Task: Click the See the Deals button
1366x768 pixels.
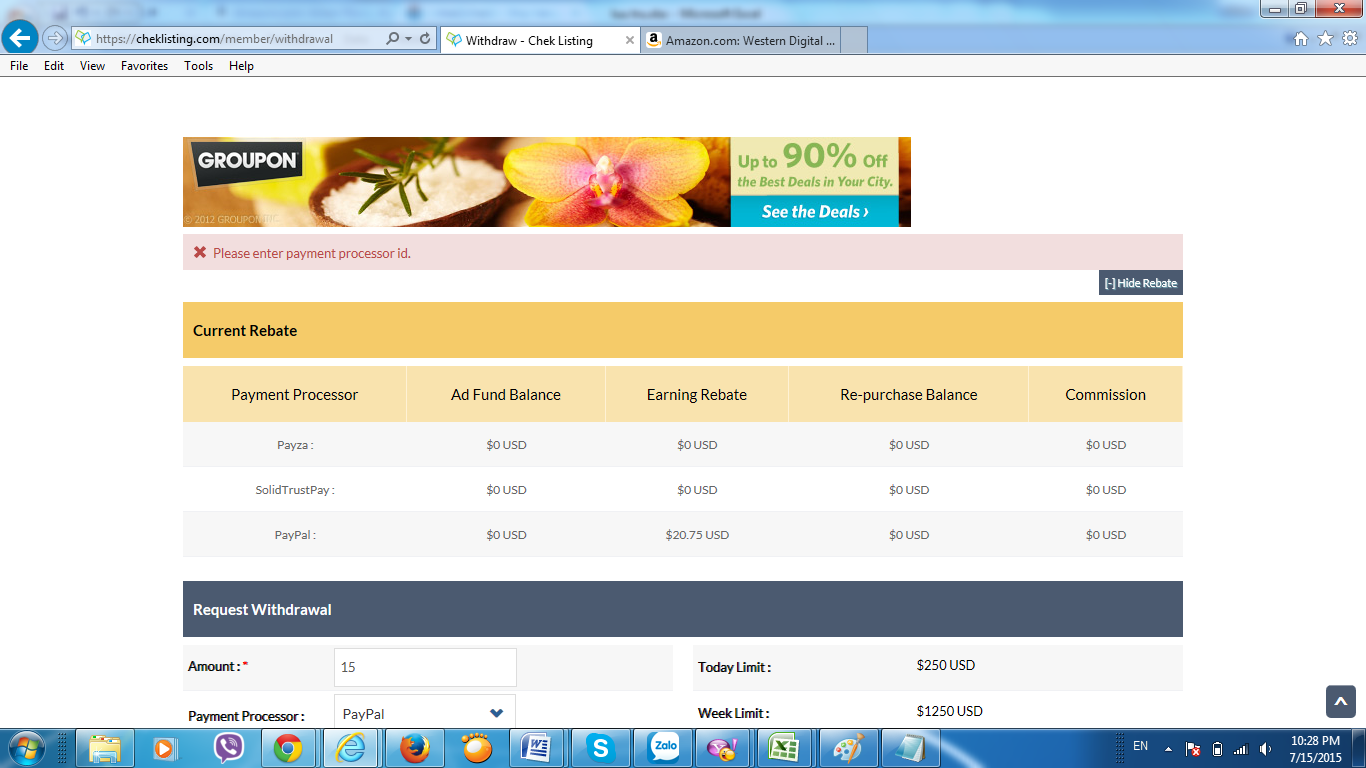Action: point(815,211)
